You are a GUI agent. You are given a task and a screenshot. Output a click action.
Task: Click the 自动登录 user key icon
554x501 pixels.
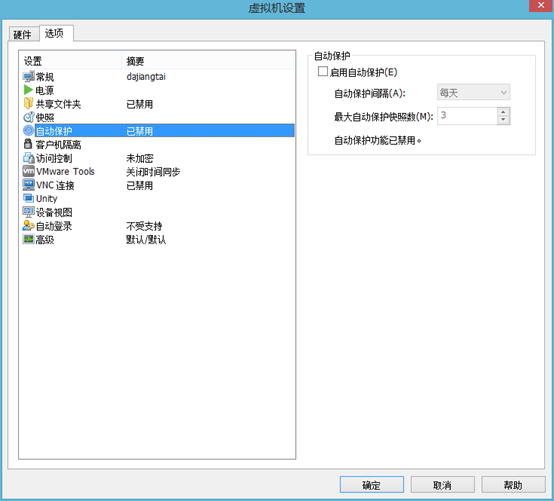pos(28,226)
